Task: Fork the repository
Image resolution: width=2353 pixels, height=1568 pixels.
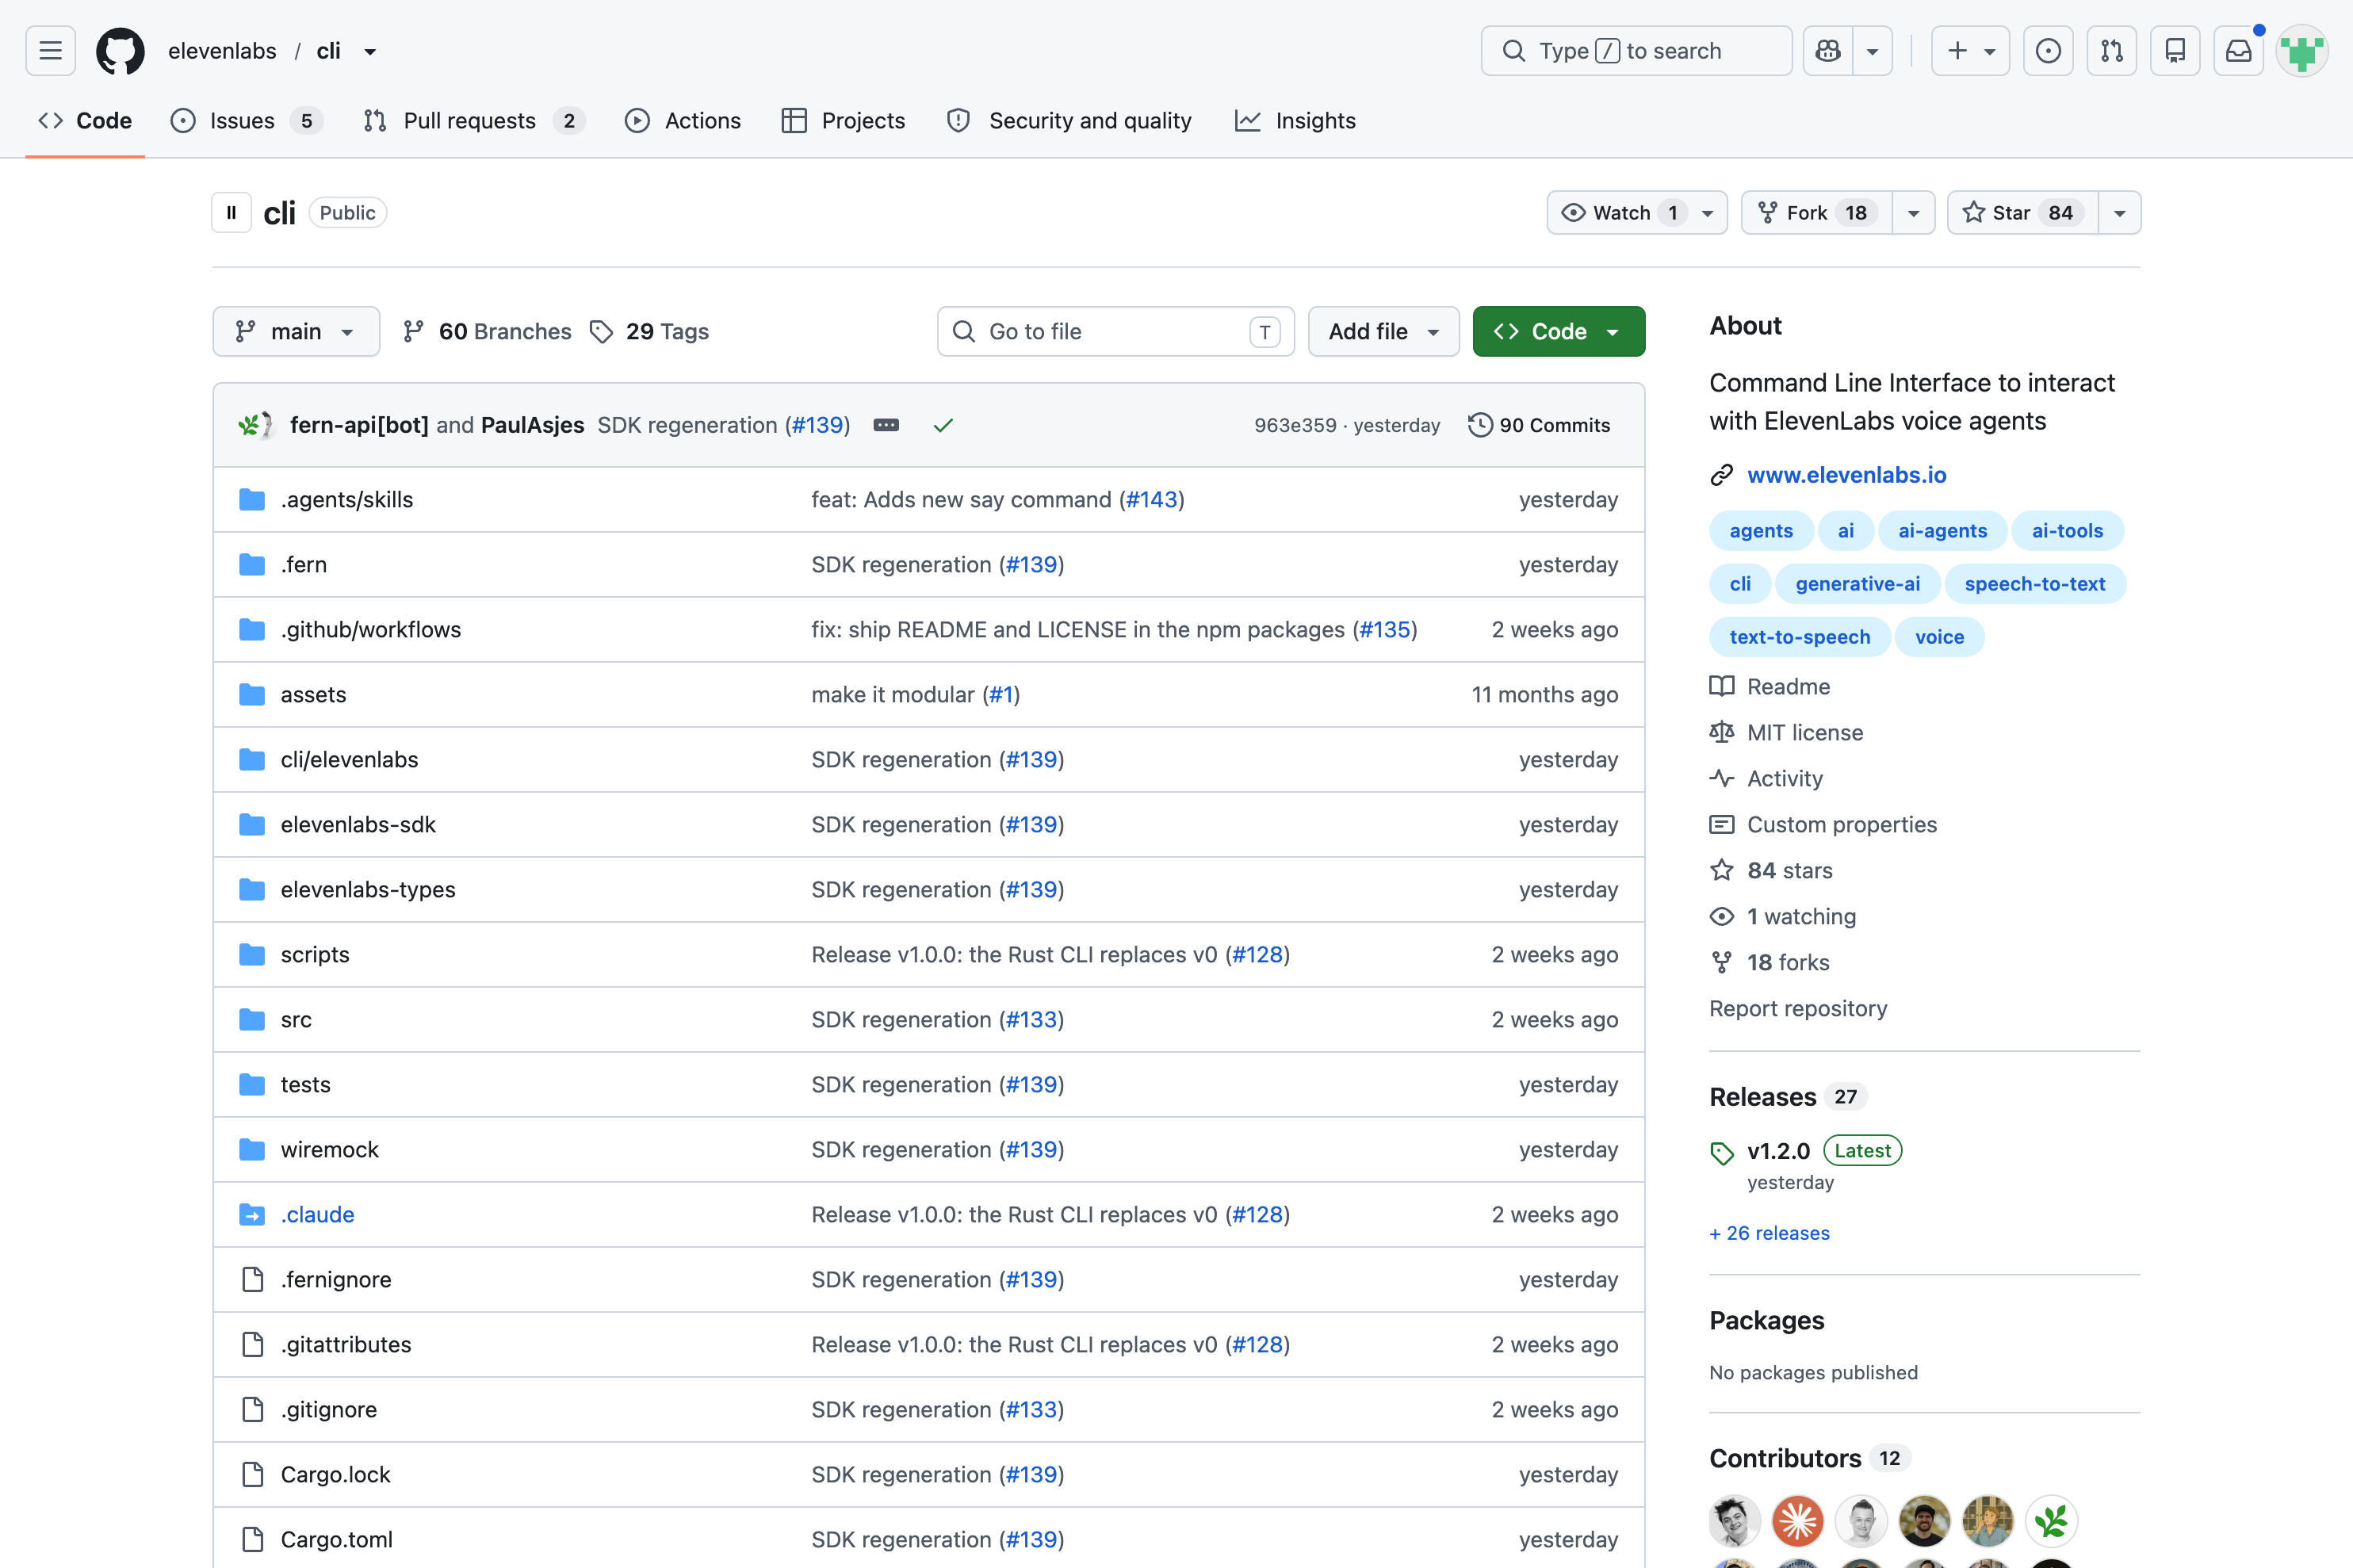Action: pos(1817,213)
